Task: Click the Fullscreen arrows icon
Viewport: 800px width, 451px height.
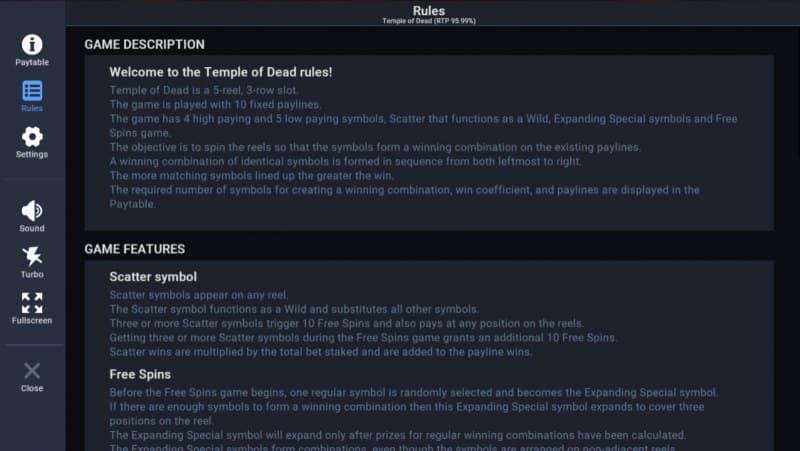Action: (x=32, y=302)
